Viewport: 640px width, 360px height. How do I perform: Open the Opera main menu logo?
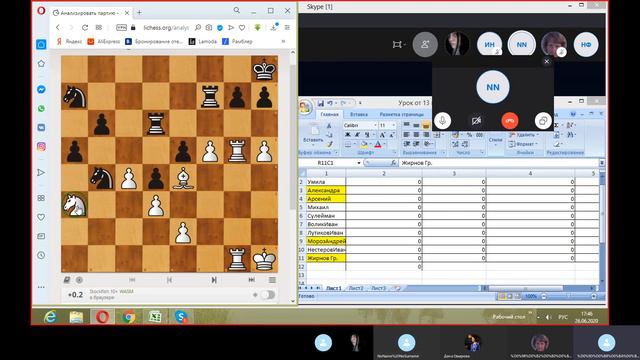41,11
